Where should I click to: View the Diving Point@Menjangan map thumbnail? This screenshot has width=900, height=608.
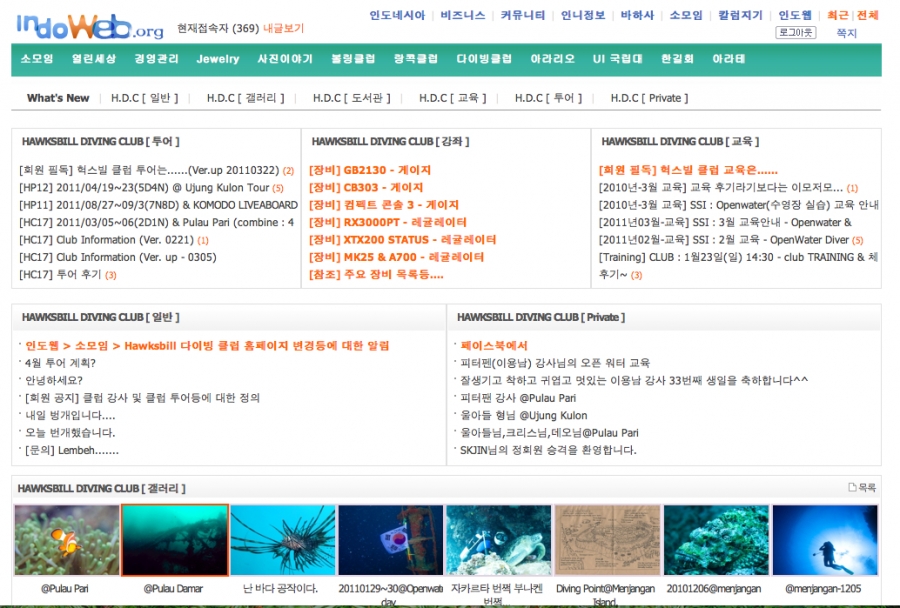[x=606, y=540]
